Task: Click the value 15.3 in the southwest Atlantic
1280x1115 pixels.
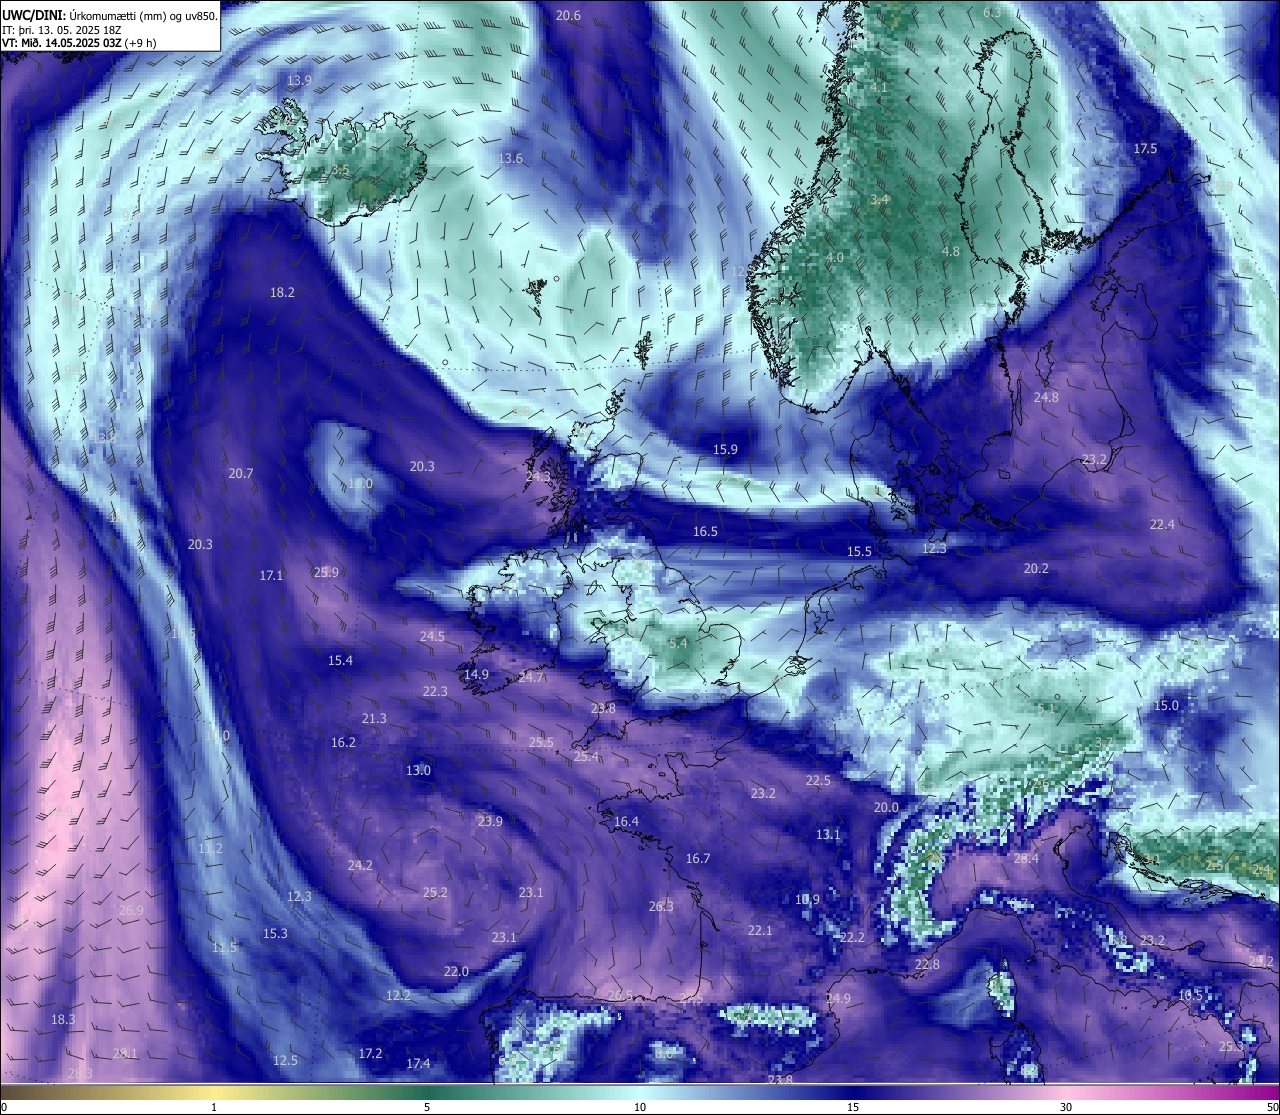Action: 275,933
